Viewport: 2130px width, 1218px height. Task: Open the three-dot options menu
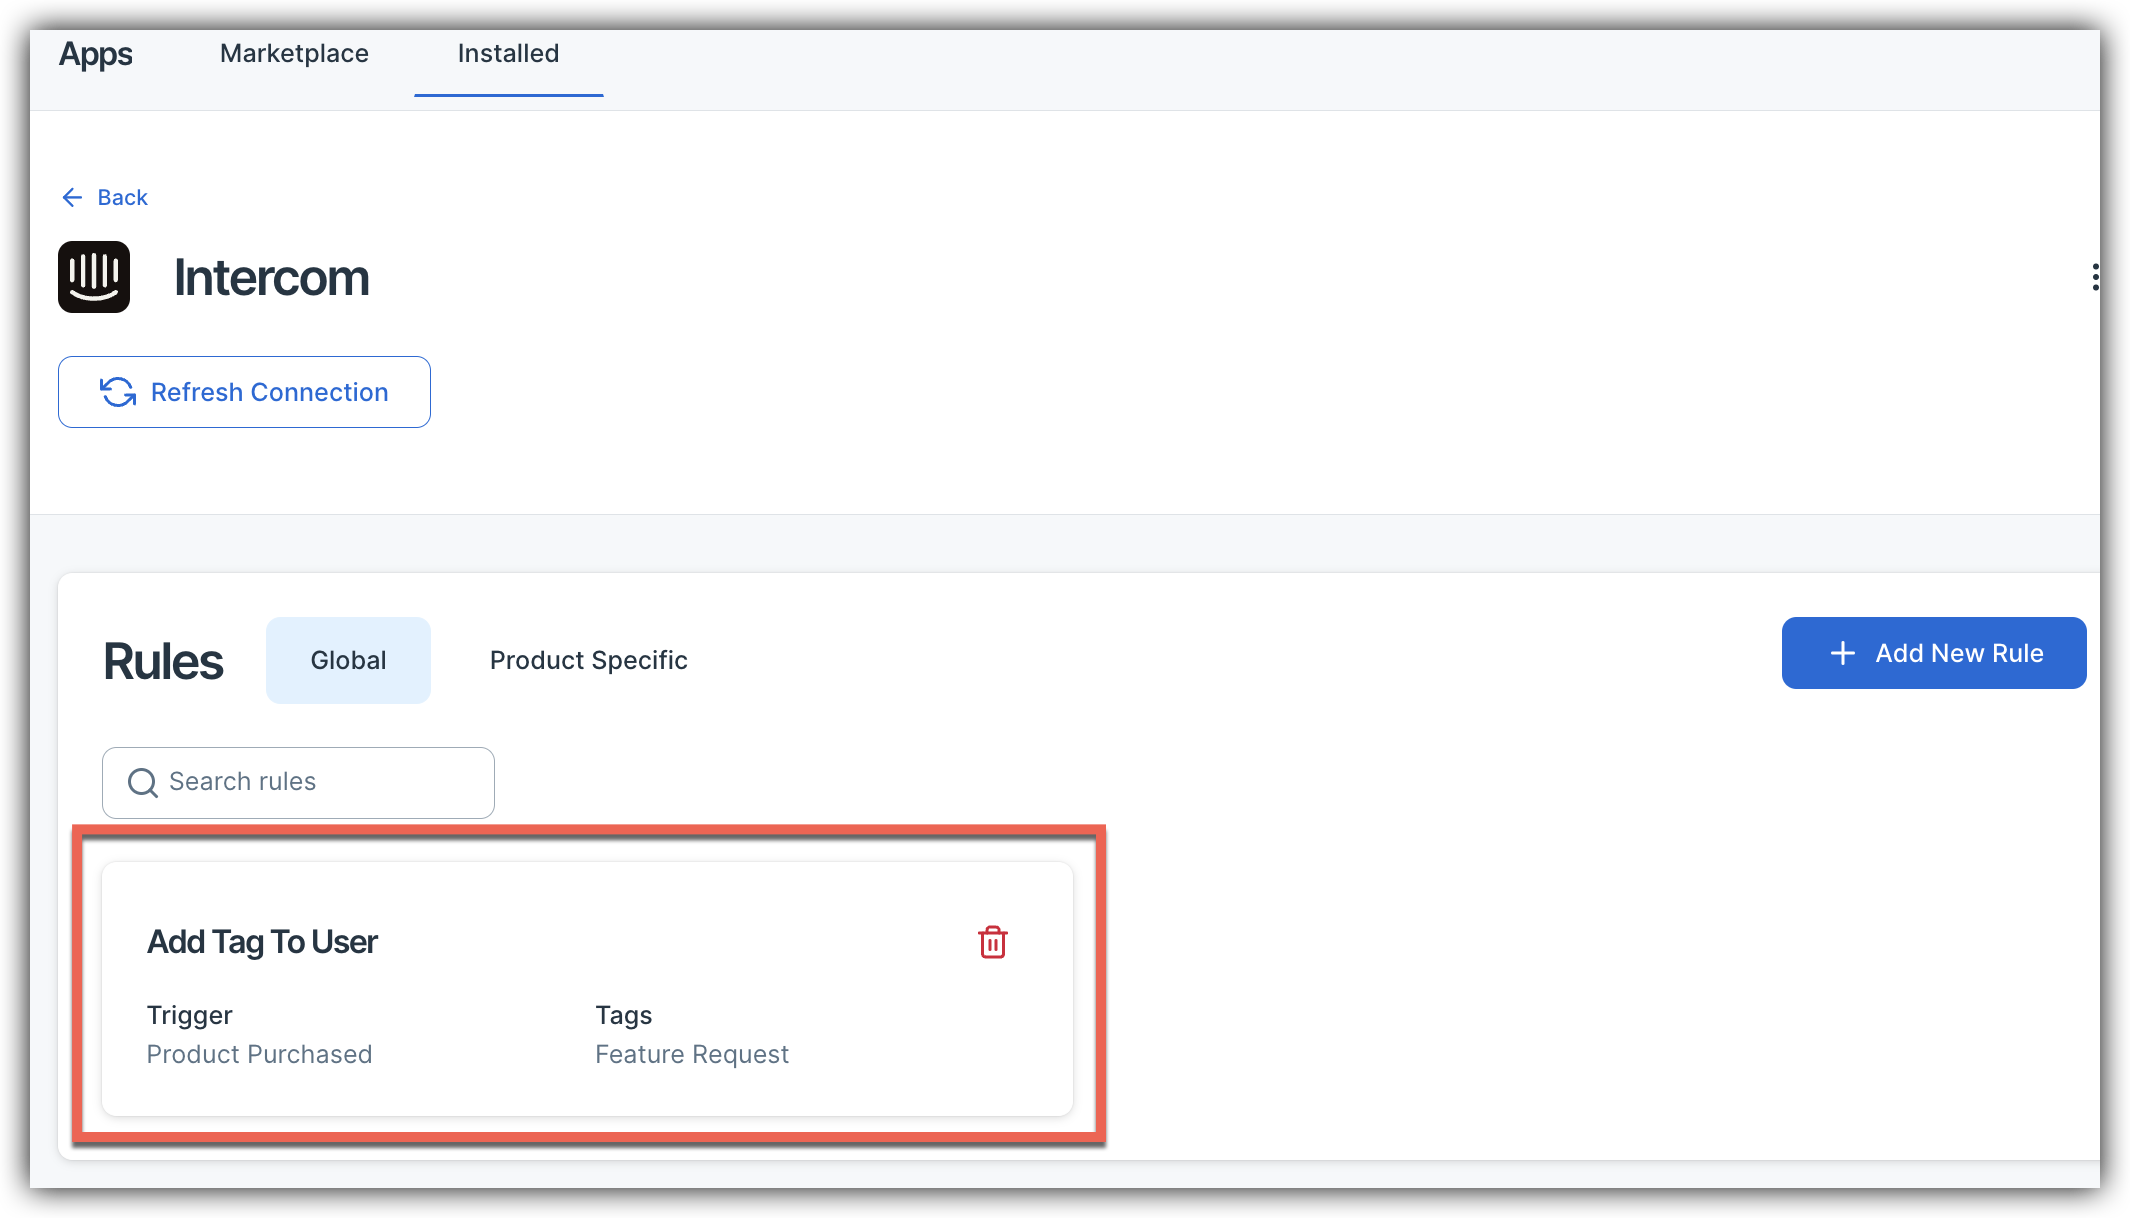tap(2094, 277)
